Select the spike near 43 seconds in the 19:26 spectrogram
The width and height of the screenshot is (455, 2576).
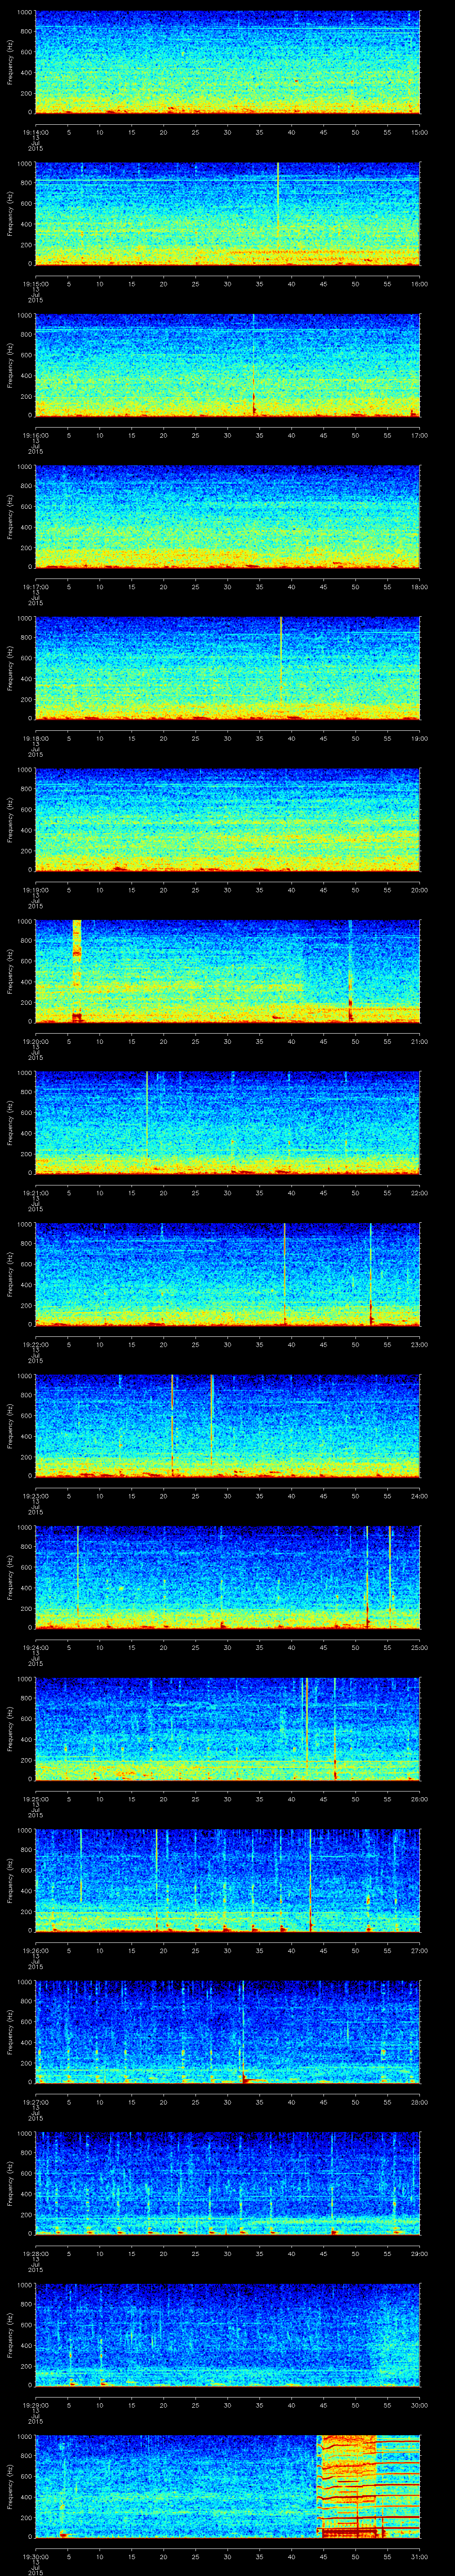(x=311, y=1880)
